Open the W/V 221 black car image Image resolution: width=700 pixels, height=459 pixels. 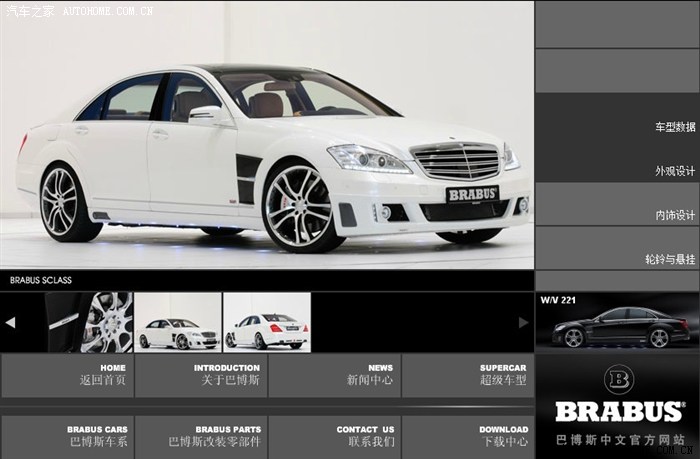coord(617,321)
